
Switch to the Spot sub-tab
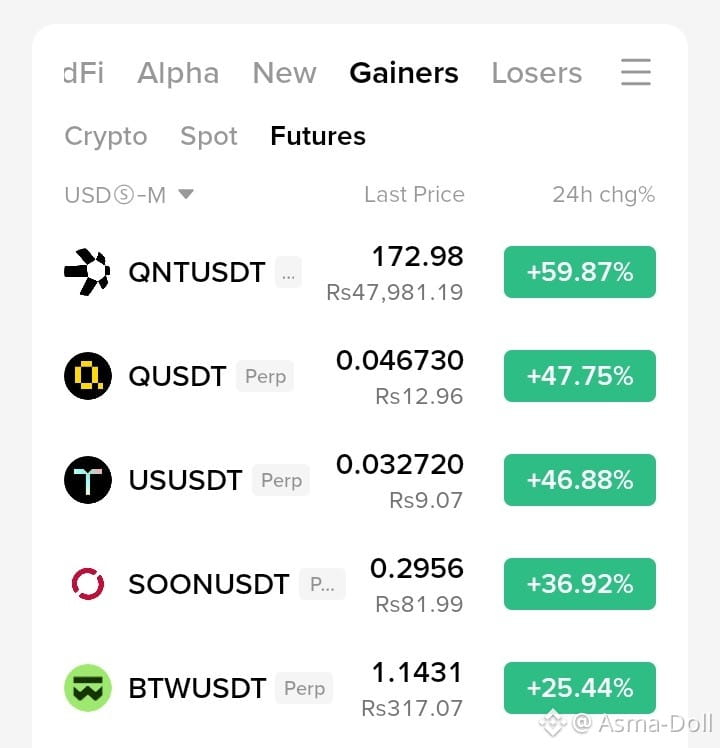click(209, 136)
